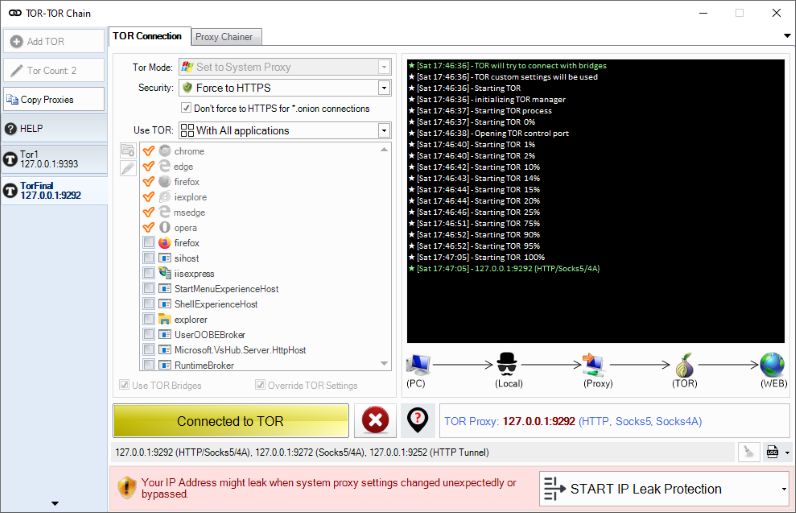The height and width of the screenshot is (513, 796).
Task: Click the Tor1 onion icon
Action: tap(10, 159)
